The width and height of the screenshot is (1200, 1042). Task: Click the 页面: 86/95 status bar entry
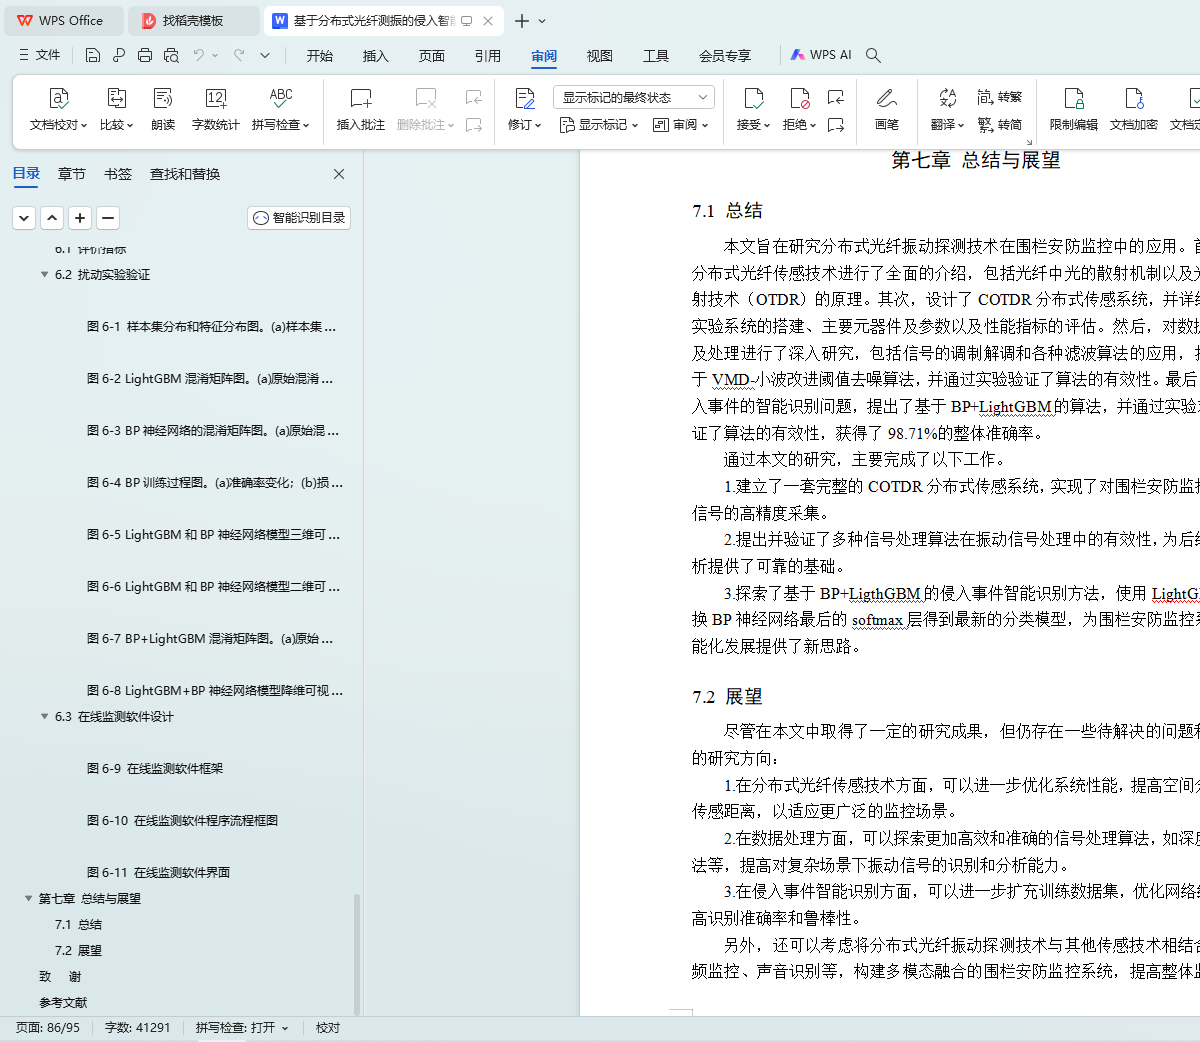click(x=48, y=1028)
